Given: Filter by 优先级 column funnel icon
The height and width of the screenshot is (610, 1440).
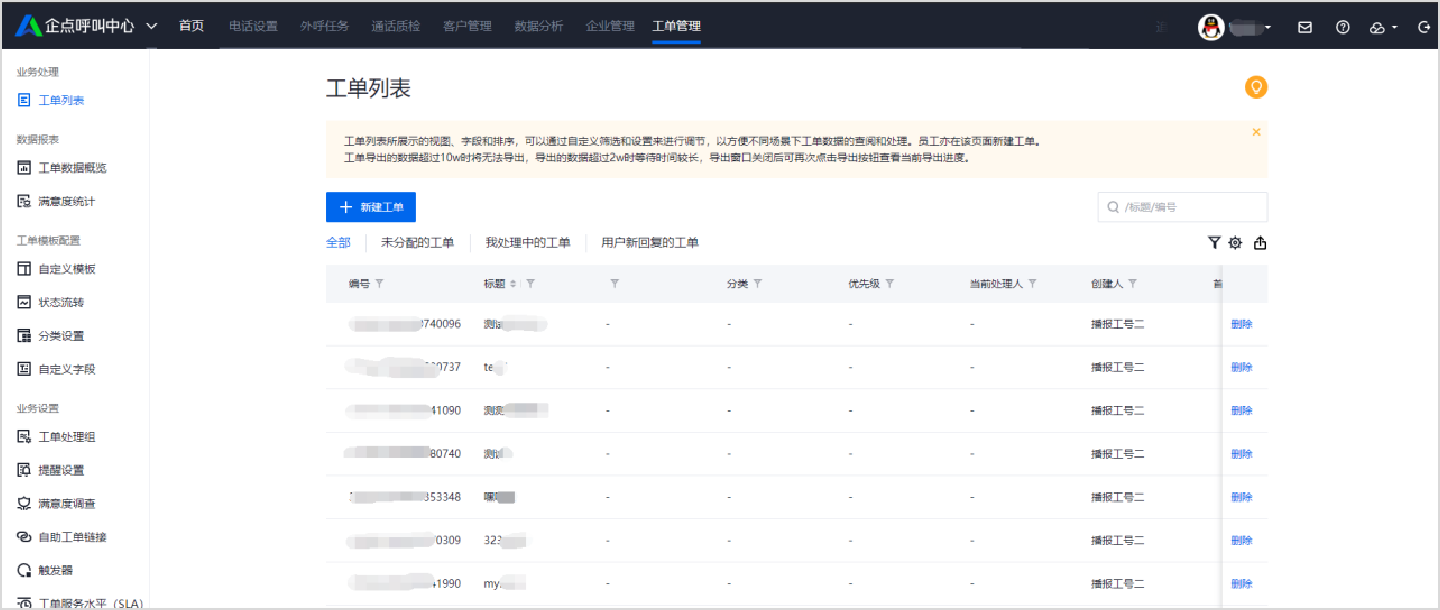Looking at the screenshot, I should 889,284.
